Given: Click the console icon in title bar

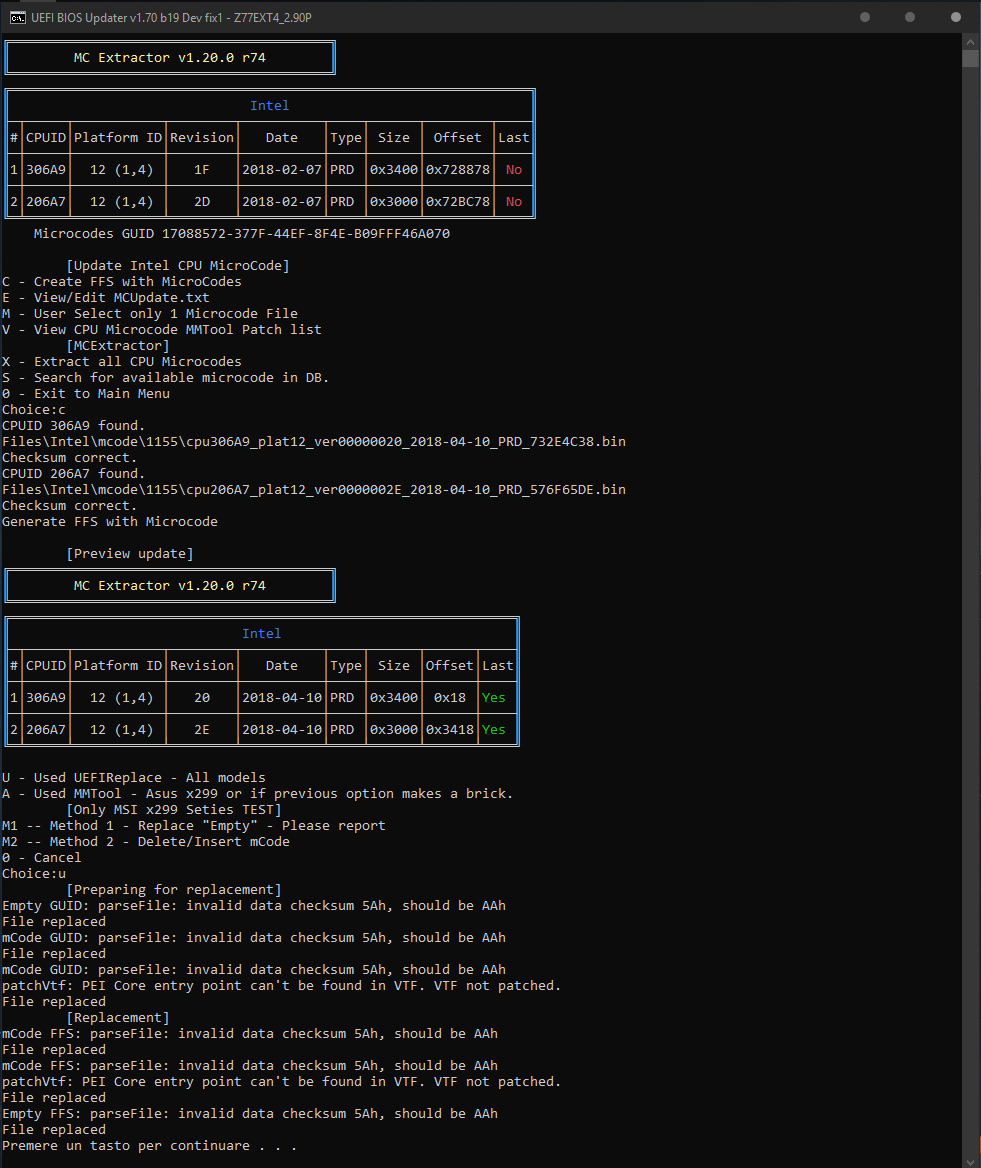Looking at the screenshot, I should pyautogui.click(x=18, y=17).
